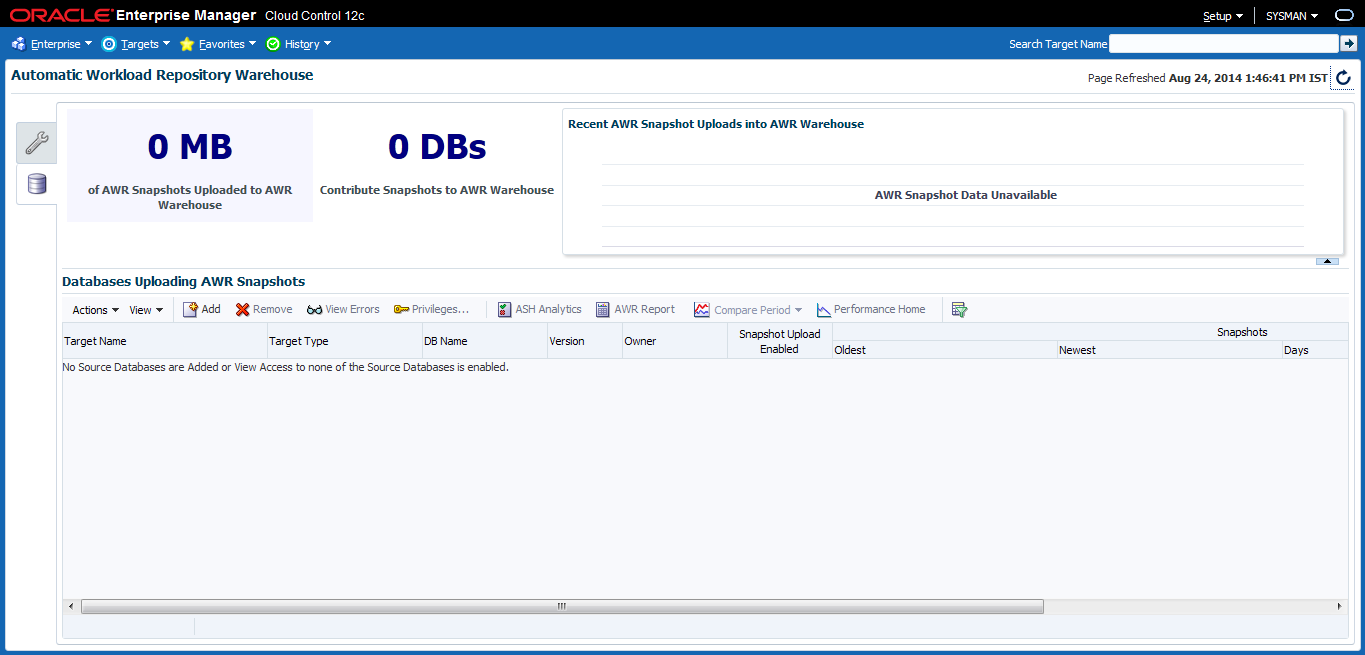Expand the Actions dropdown
Image resolution: width=1365 pixels, height=655 pixels.
coord(96,310)
